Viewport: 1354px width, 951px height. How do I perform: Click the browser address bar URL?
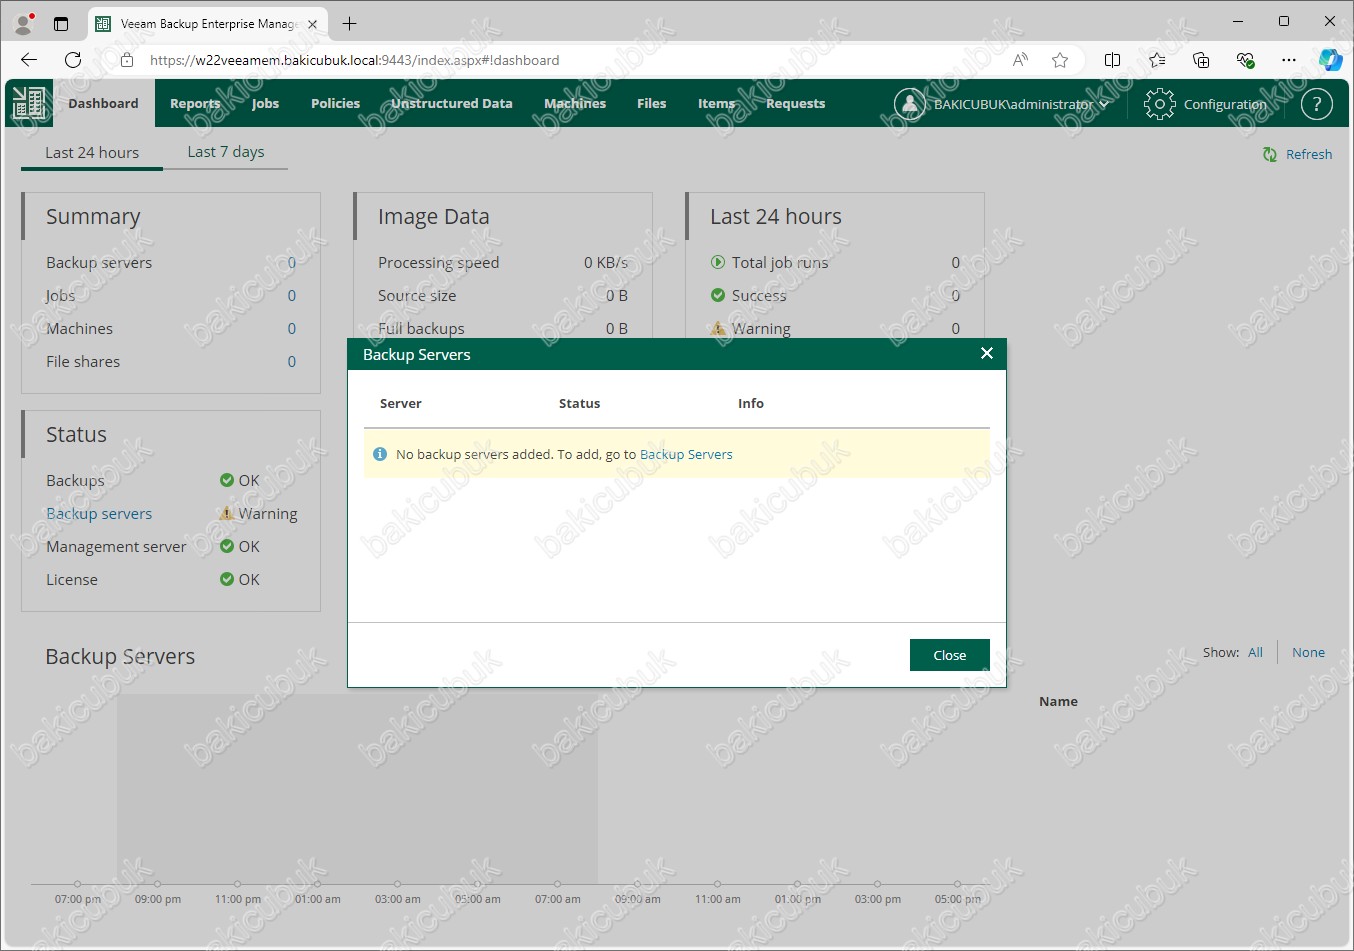(354, 60)
